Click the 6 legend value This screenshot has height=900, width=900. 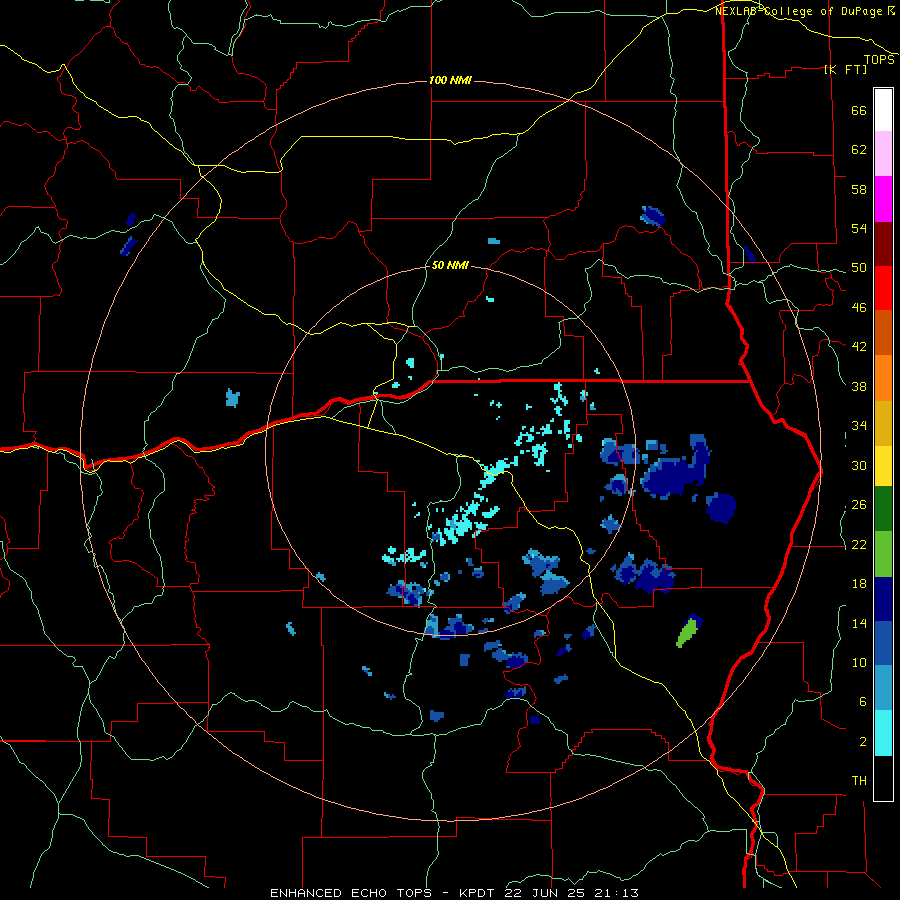pos(863,702)
